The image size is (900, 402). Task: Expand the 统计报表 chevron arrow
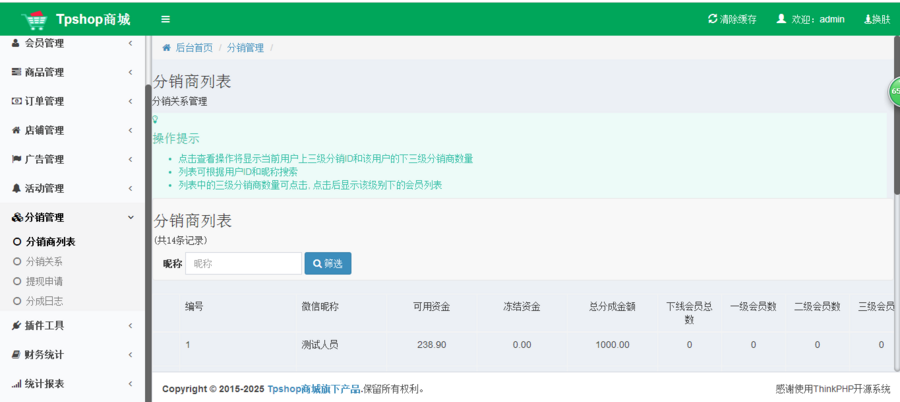[x=130, y=384]
